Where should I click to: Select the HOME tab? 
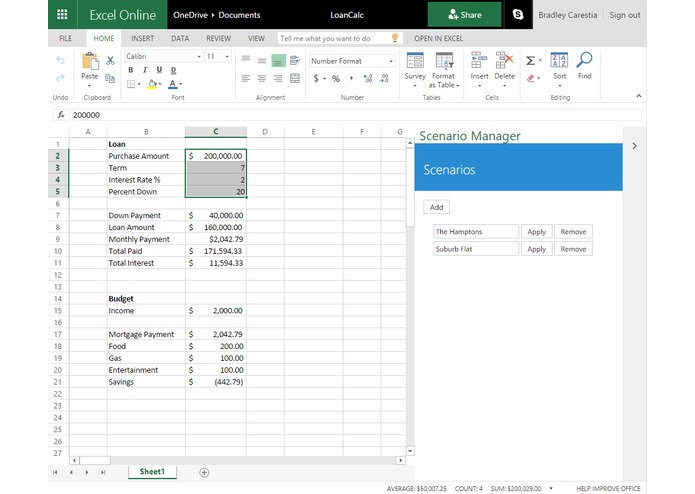click(x=104, y=39)
